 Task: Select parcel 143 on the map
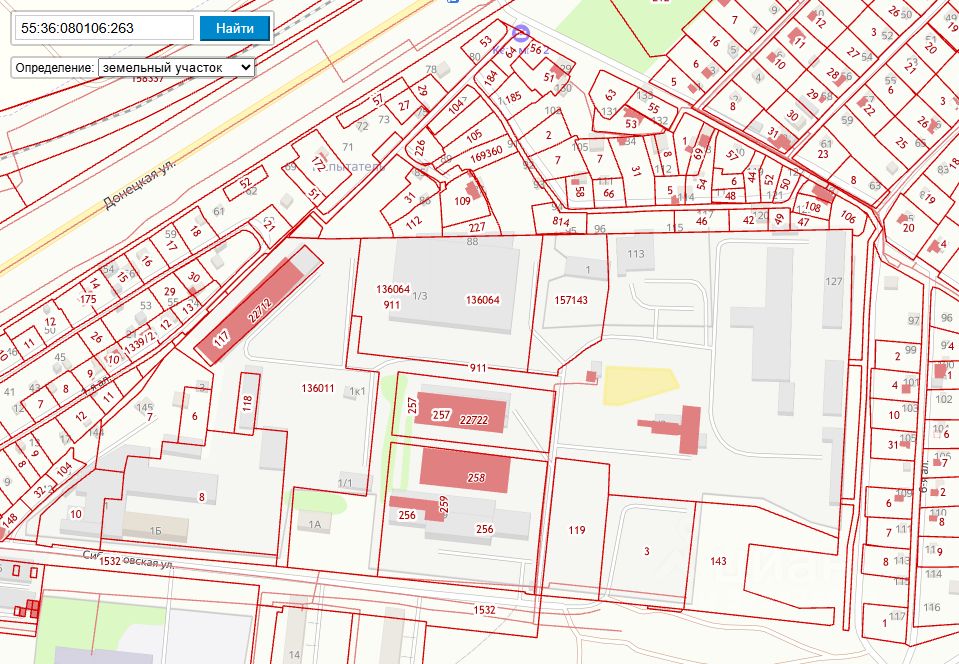[x=718, y=561]
